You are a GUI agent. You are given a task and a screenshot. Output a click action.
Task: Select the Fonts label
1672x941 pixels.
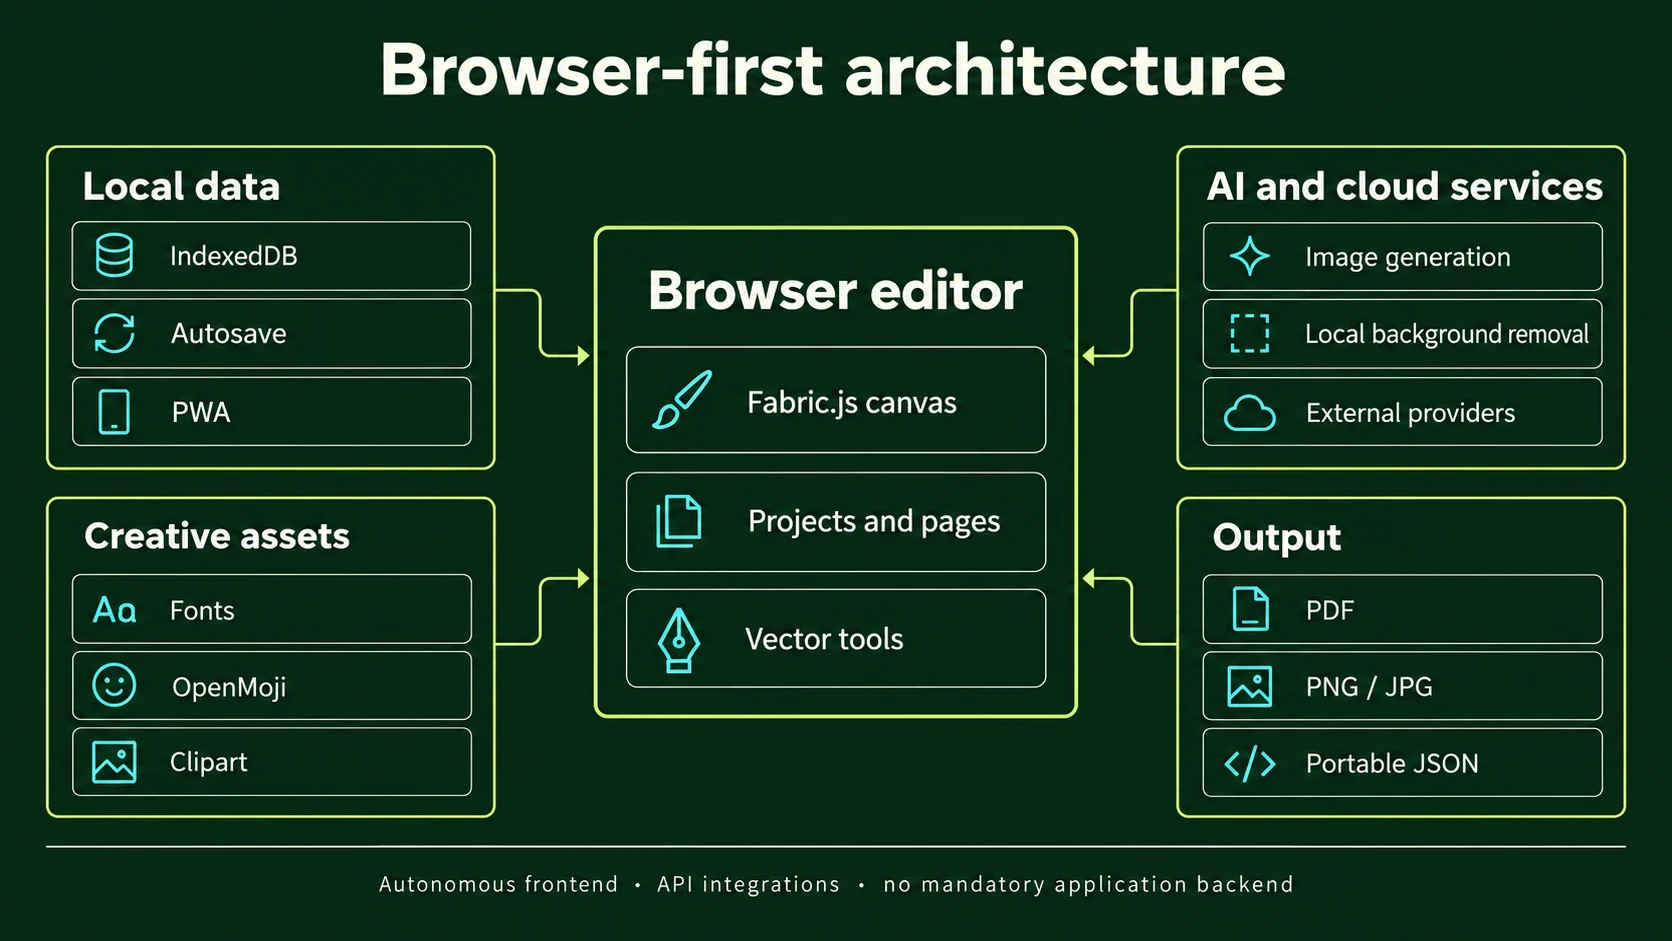(202, 610)
